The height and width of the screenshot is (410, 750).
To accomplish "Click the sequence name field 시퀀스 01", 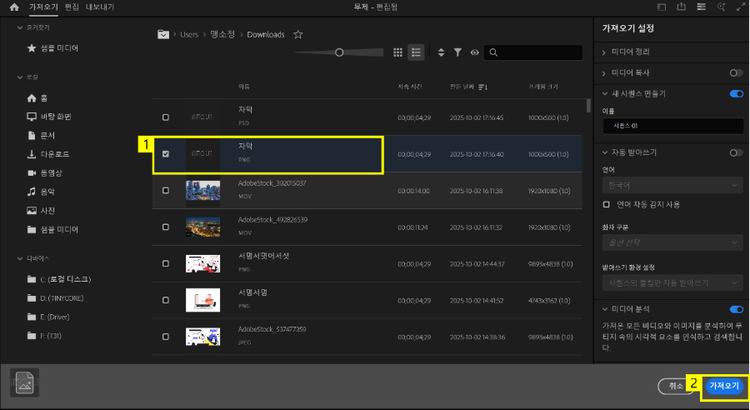I will pyautogui.click(x=673, y=126).
